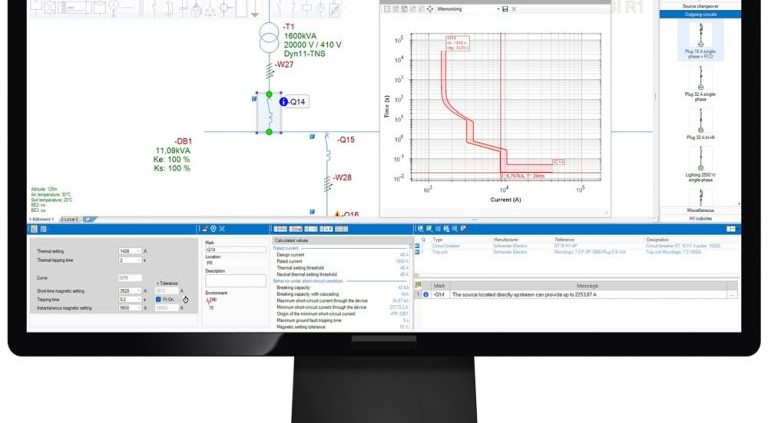Open the Source changeover category
768x423 pixels.
click(700, 6)
